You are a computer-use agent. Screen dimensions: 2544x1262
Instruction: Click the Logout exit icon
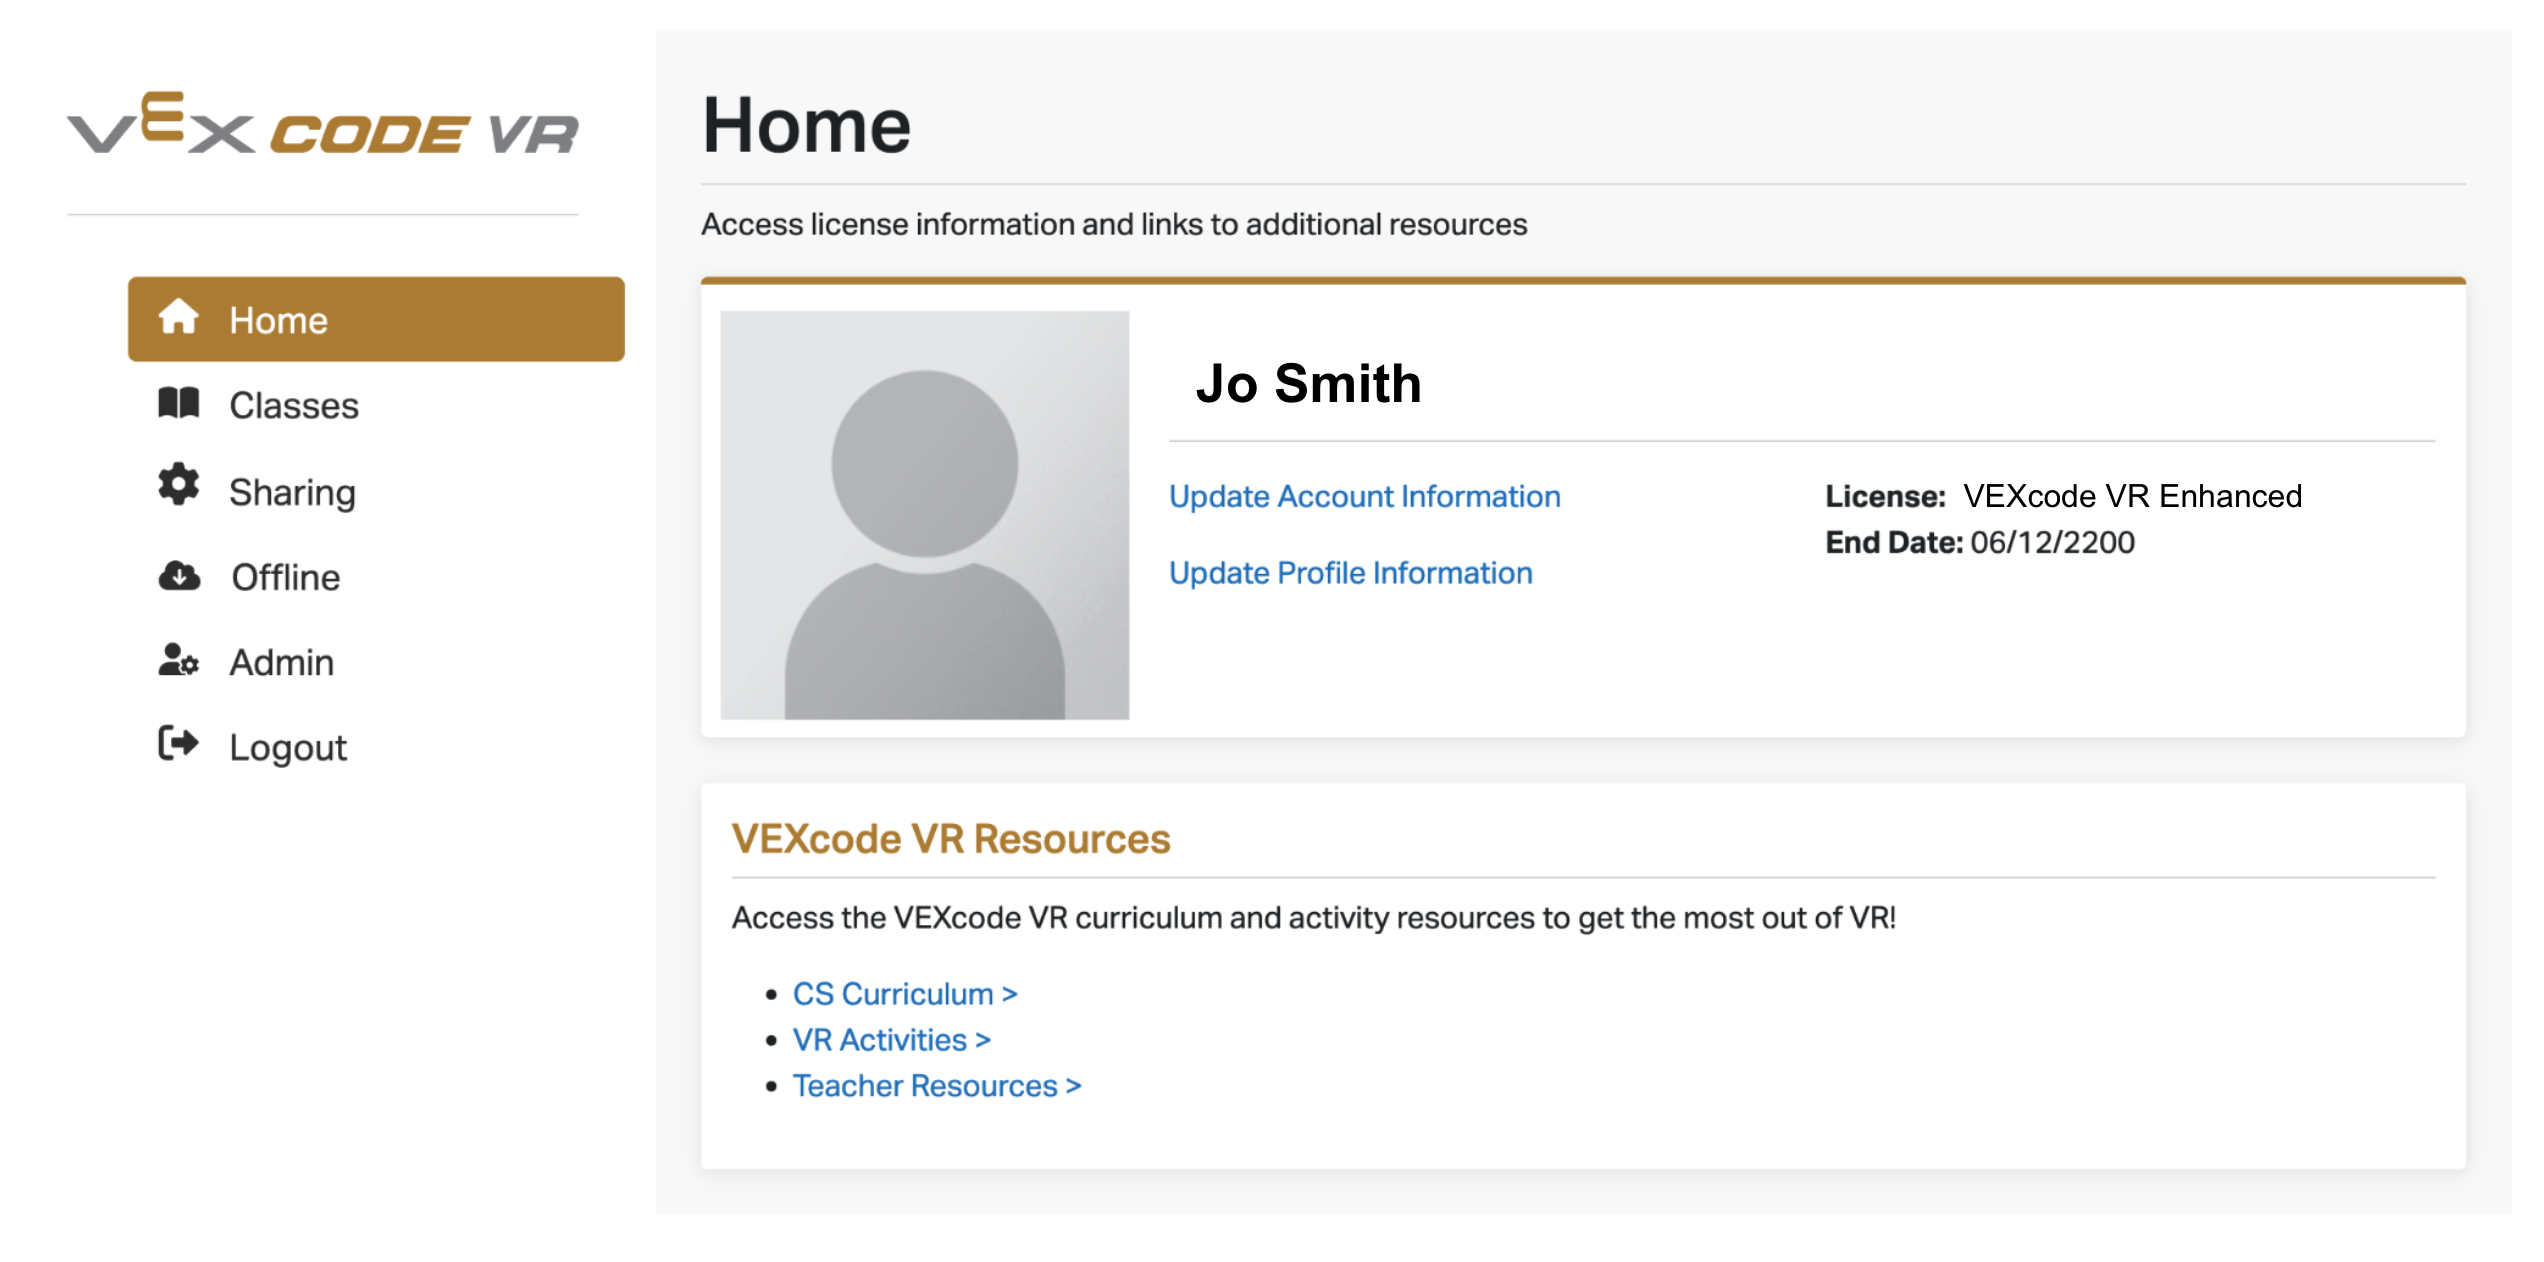(180, 745)
